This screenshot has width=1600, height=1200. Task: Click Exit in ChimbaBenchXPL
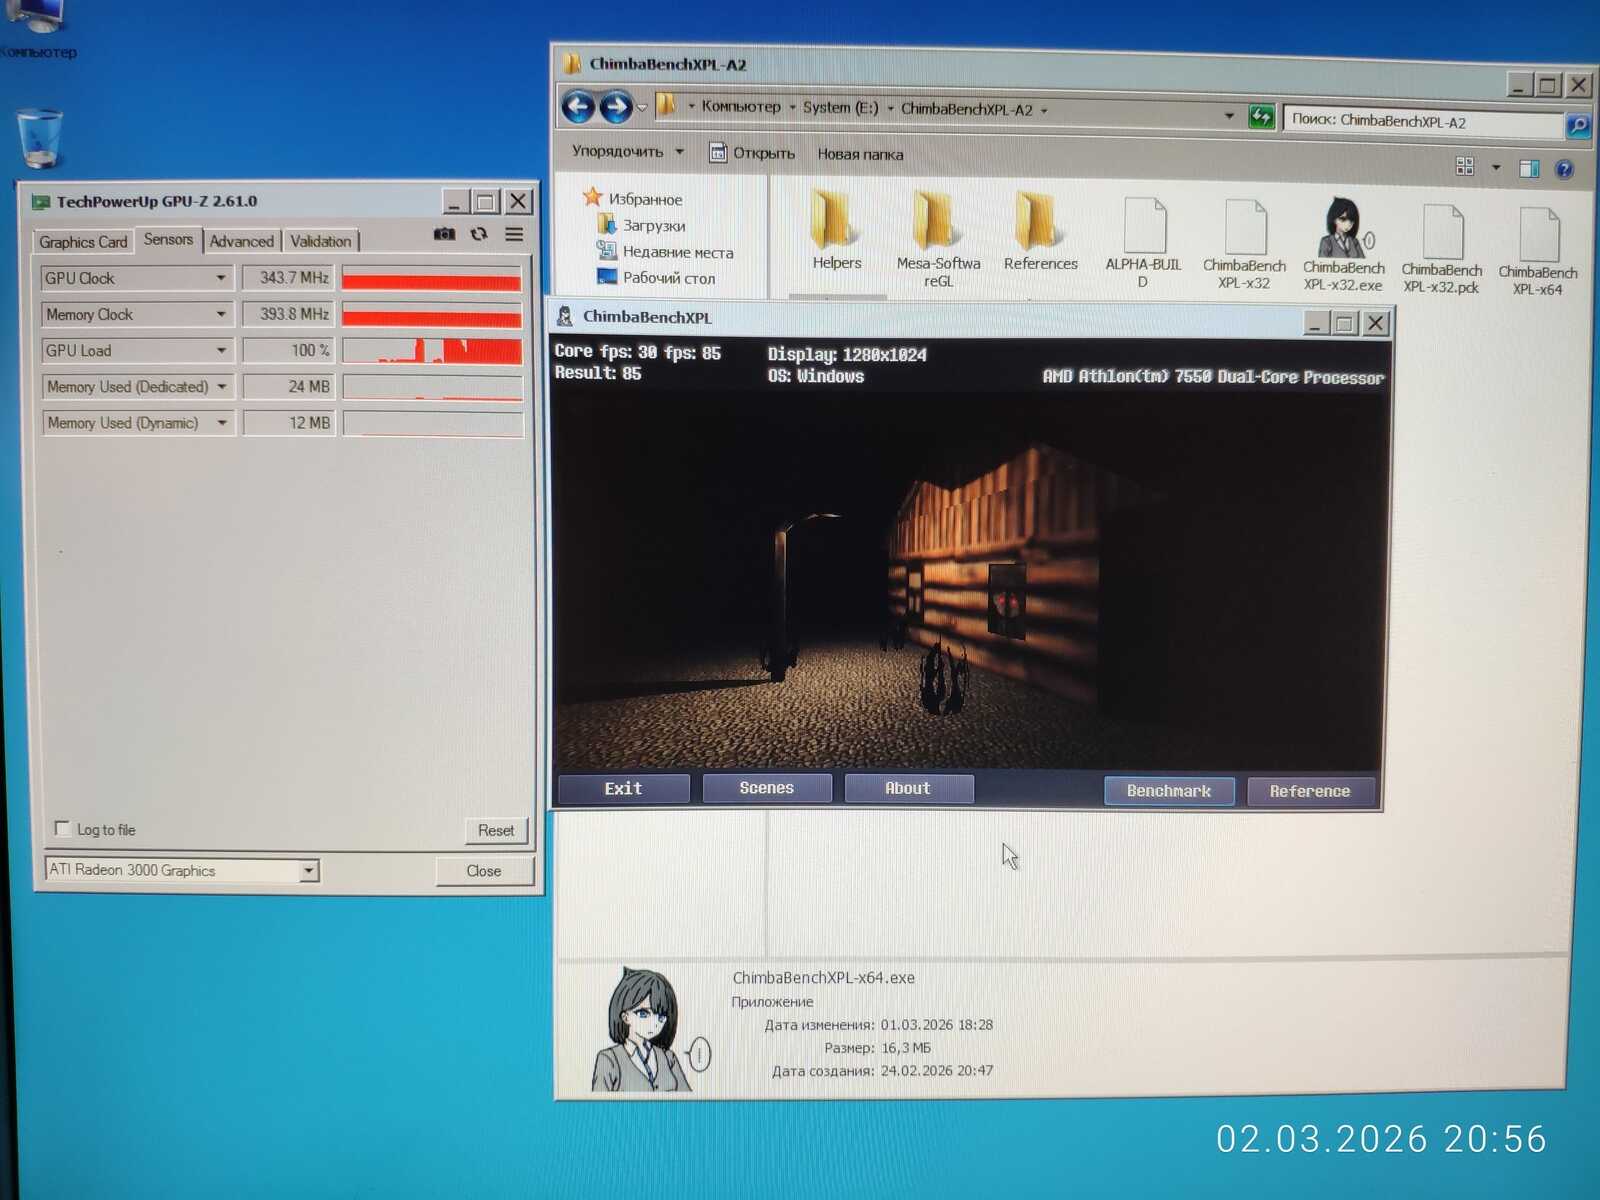click(x=623, y=789)
